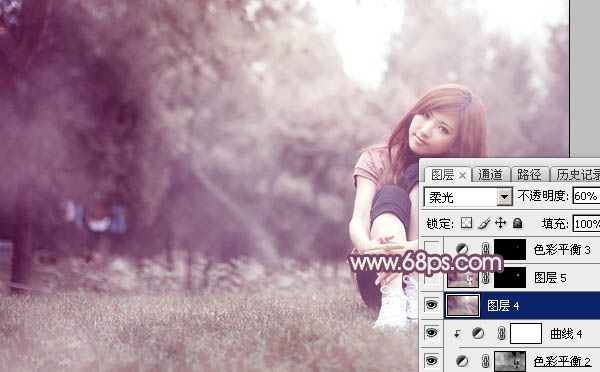Select the black mask of 色彩平衡 3
Image resolution: width=600 pixels, height=372 pixels.
[510, 250]
